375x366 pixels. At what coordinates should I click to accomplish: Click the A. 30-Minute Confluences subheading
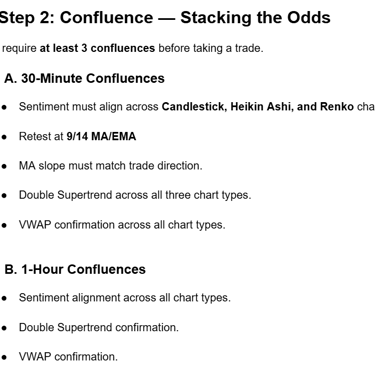84,78
